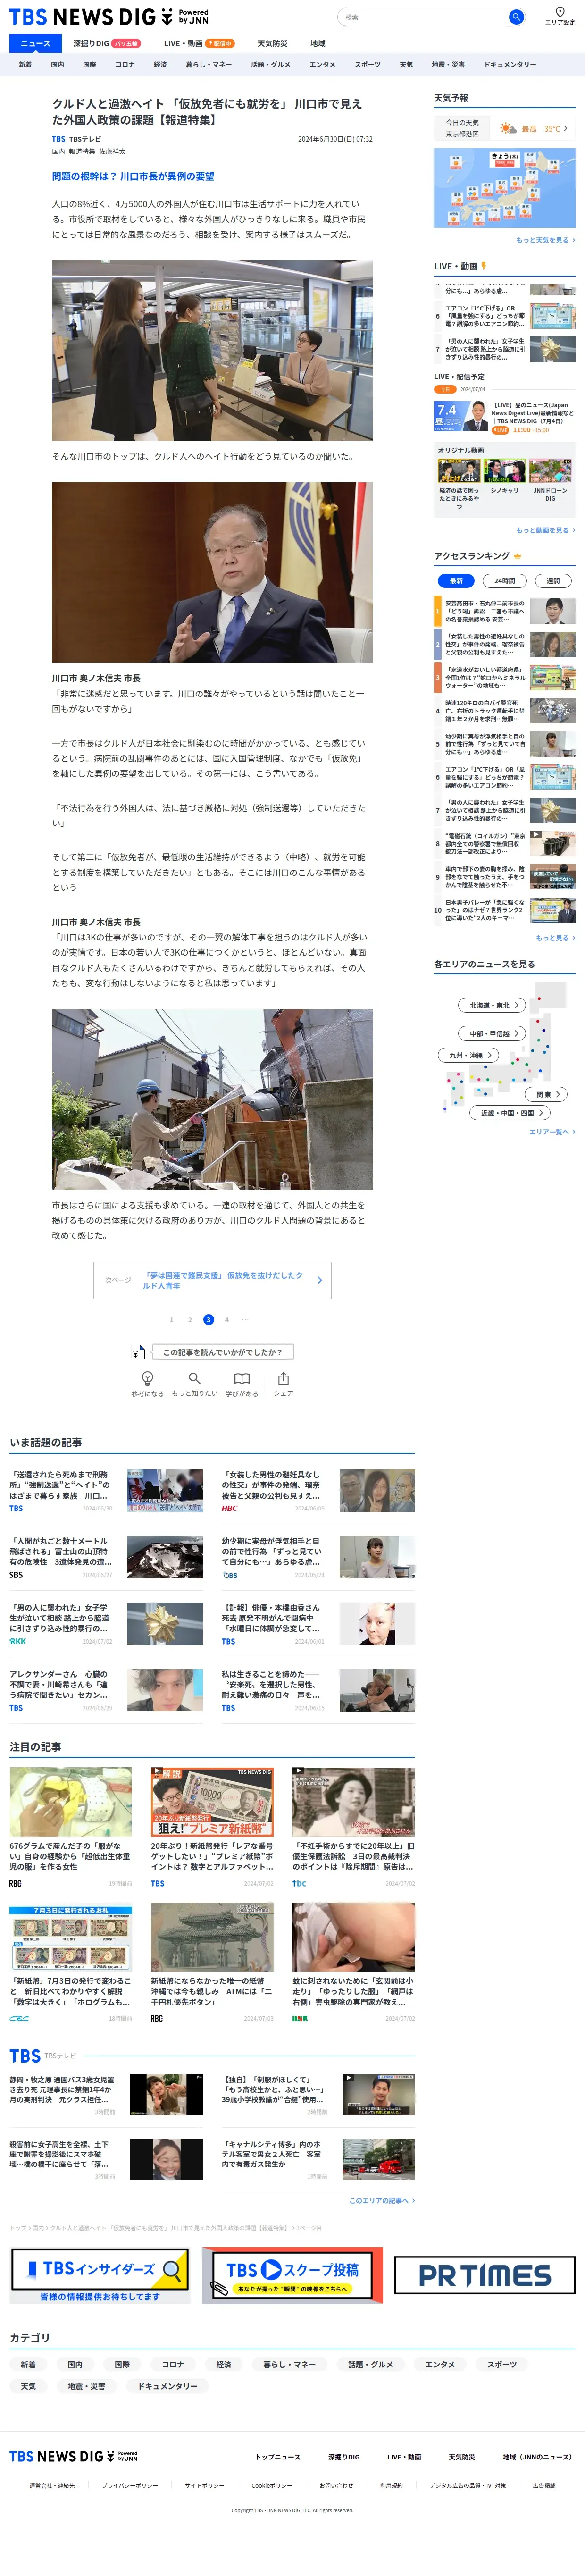Viewport: 585px width, 2576px height.
Task: Expand 九州・沖縄 area news
Action: (x=468, y=1055)
